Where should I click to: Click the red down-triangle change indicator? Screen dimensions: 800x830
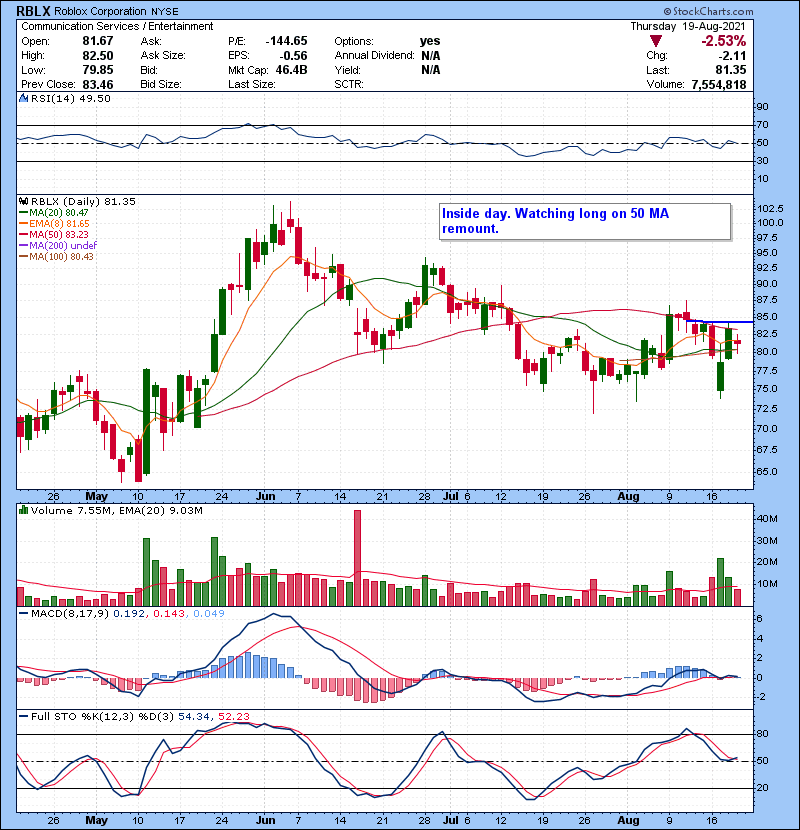656,41
